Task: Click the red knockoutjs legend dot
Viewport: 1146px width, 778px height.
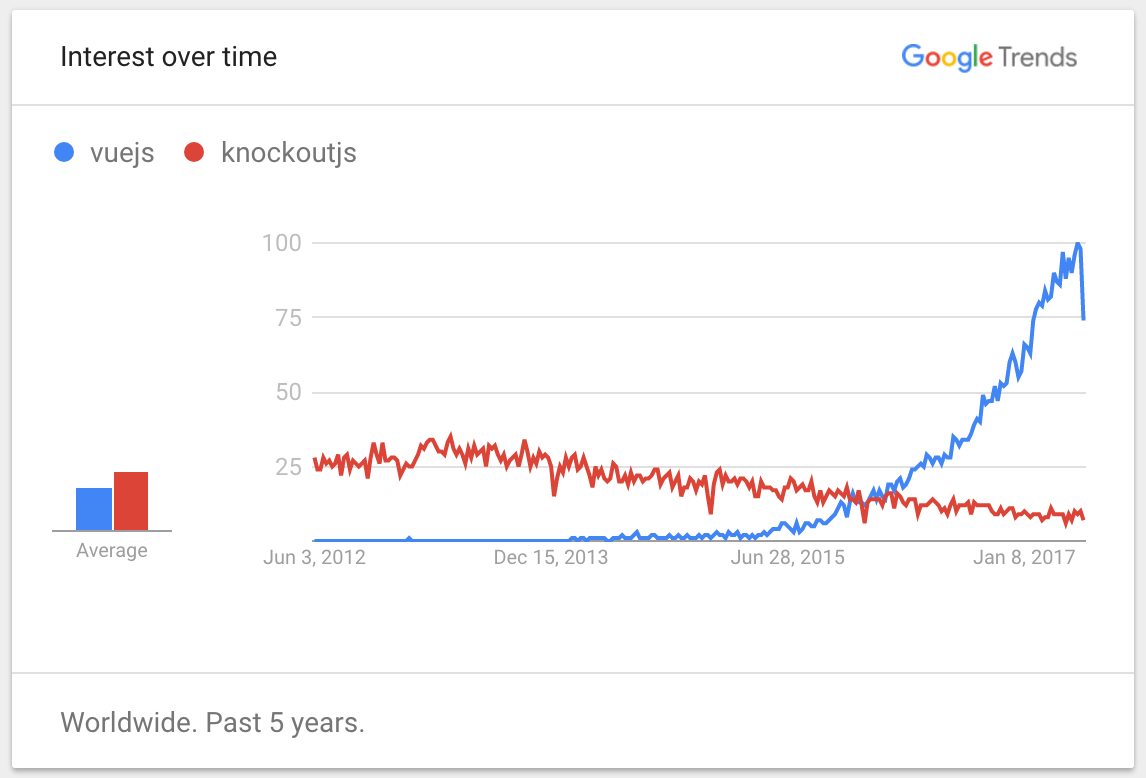Action: coord(194,153)
